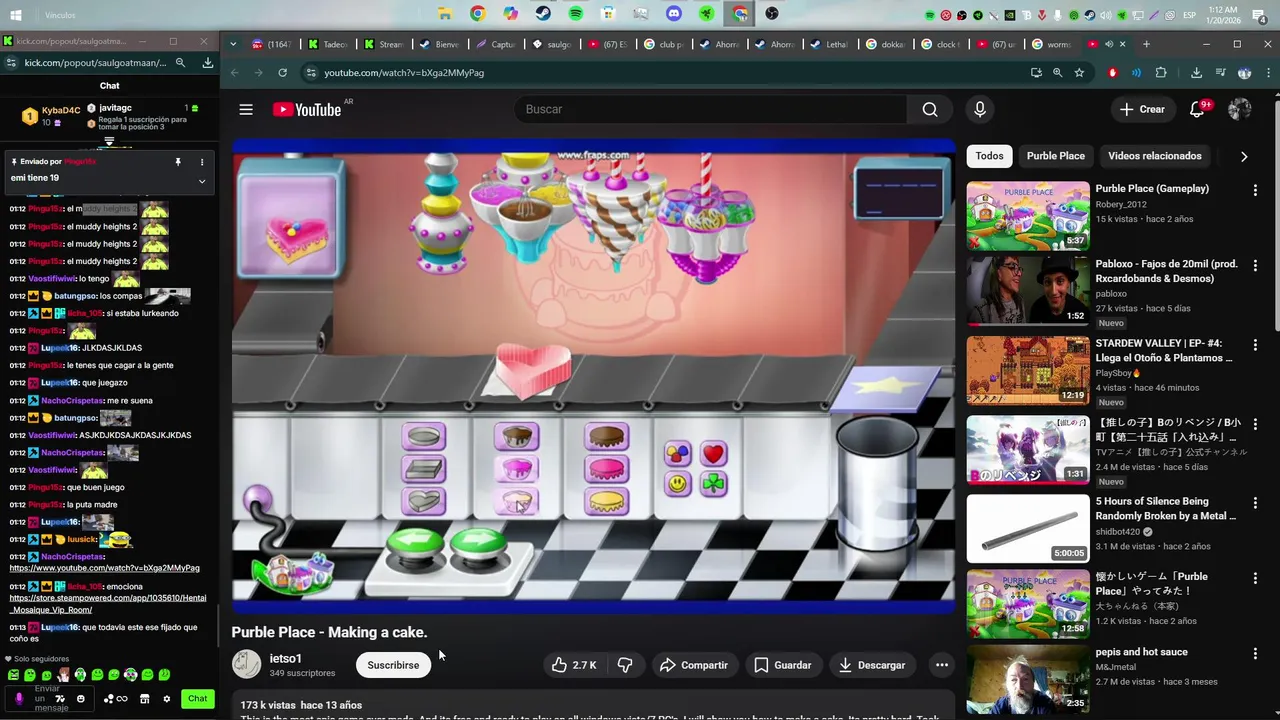Open the Chrome tab search dropdown
The height and width of the screenshot is (720, 1280).
(233, 44)
